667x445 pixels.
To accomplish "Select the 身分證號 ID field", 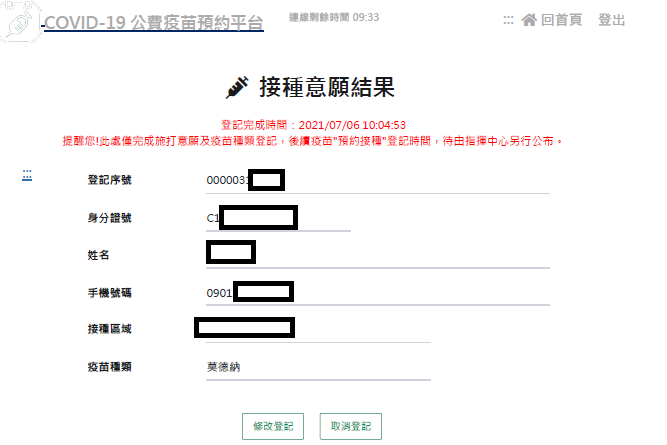I will click(x=278, y=218).
